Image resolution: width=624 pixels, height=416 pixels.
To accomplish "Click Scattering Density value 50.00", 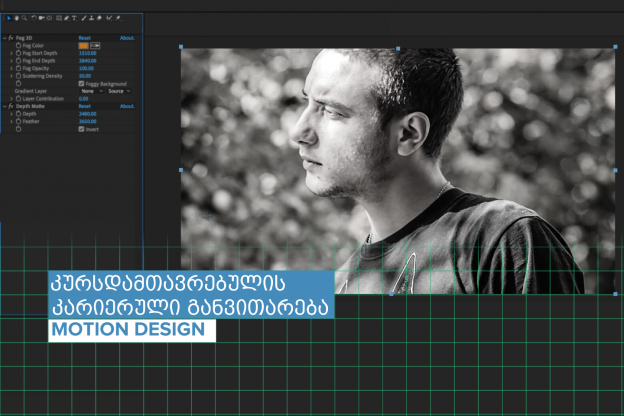I will tap(85, 76).
